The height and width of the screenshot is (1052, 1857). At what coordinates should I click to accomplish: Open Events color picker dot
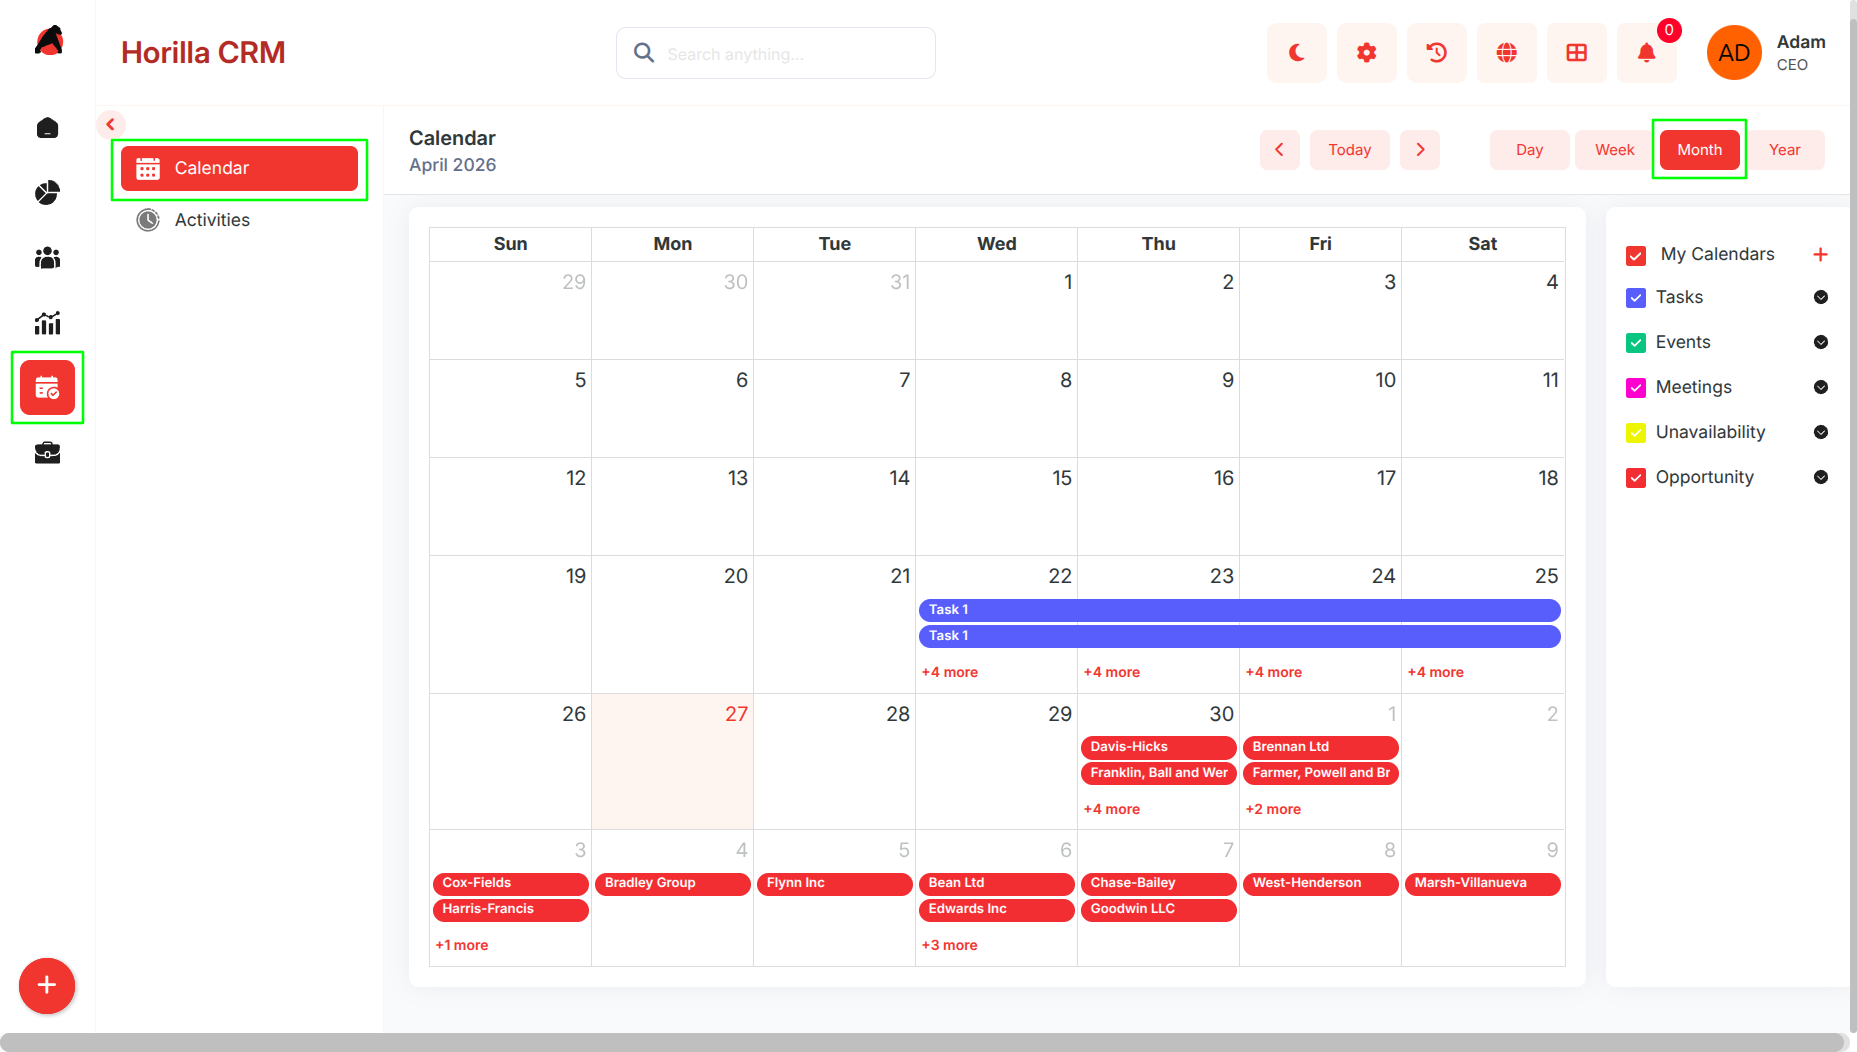coord(1821,342)
